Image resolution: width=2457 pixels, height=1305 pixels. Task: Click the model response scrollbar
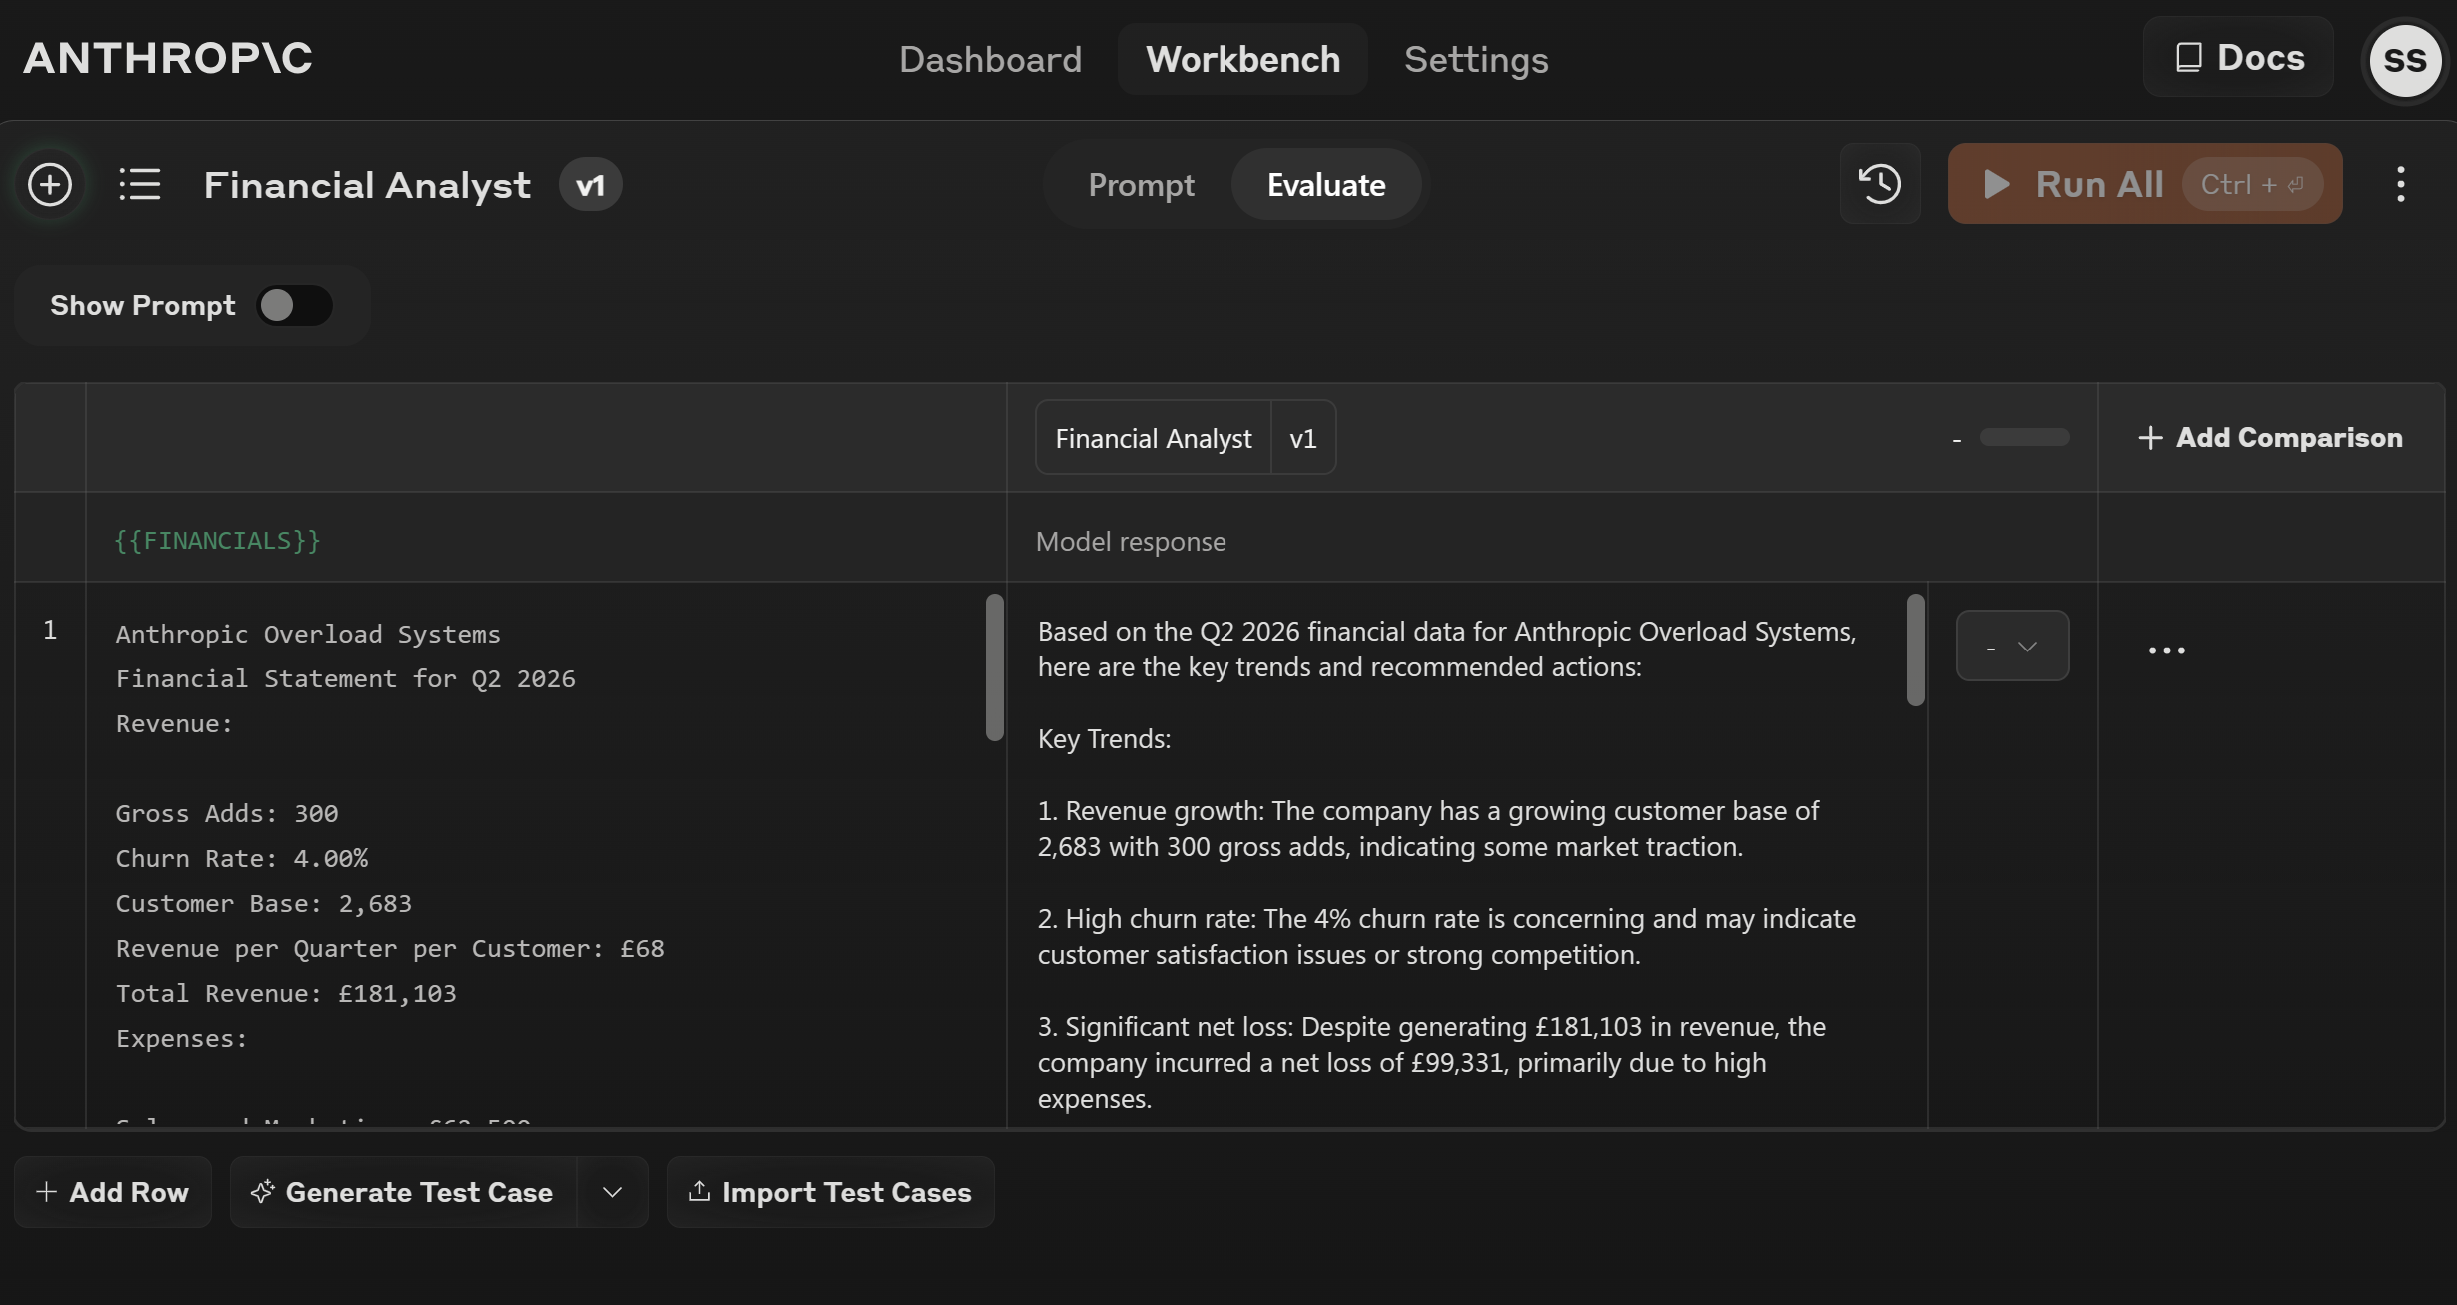(1915, 650)
